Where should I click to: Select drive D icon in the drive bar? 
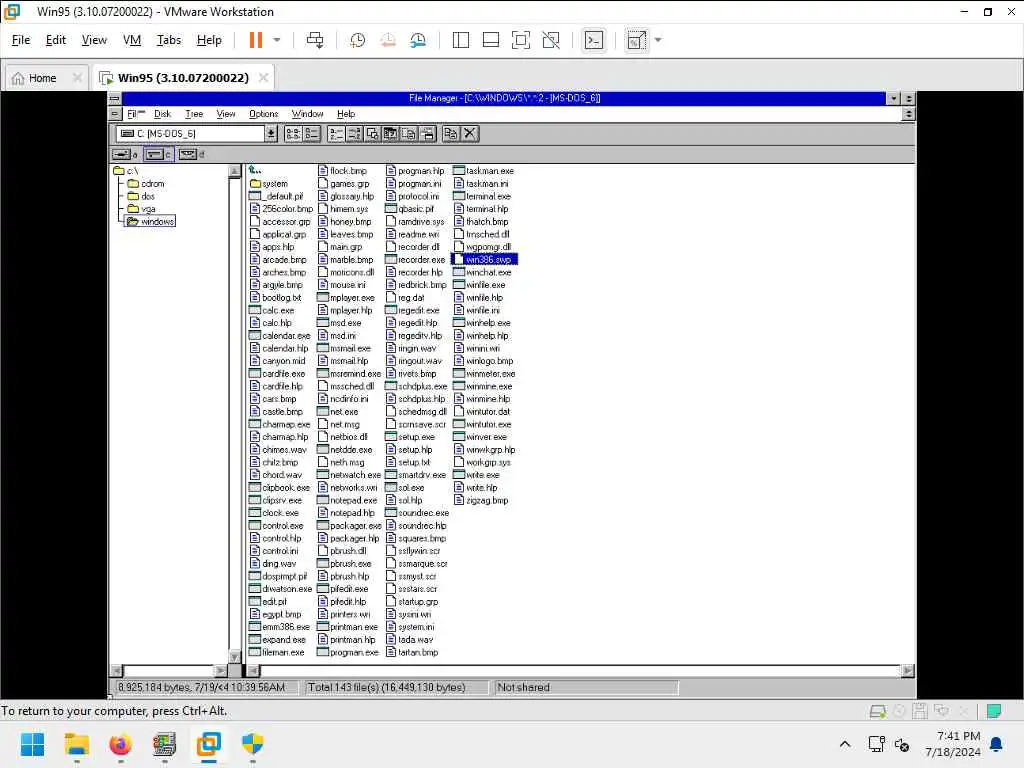click(x=191, y=154)
